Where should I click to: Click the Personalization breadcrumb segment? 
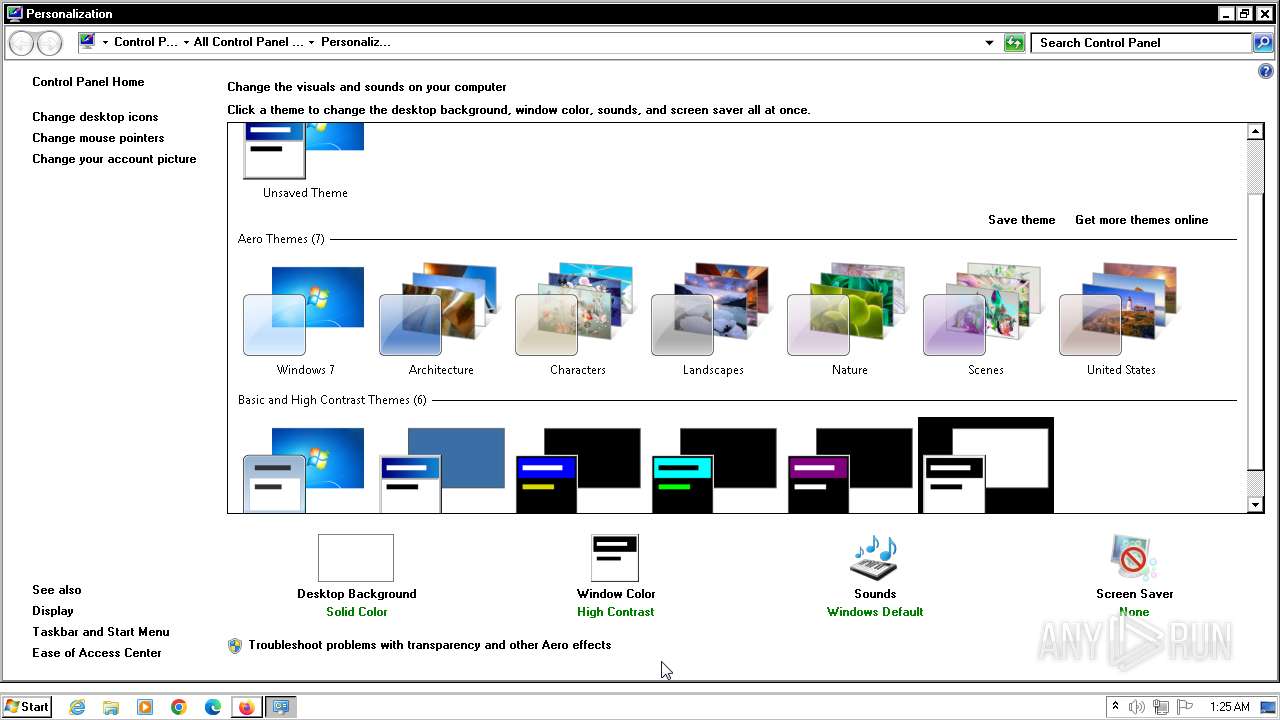356,42
